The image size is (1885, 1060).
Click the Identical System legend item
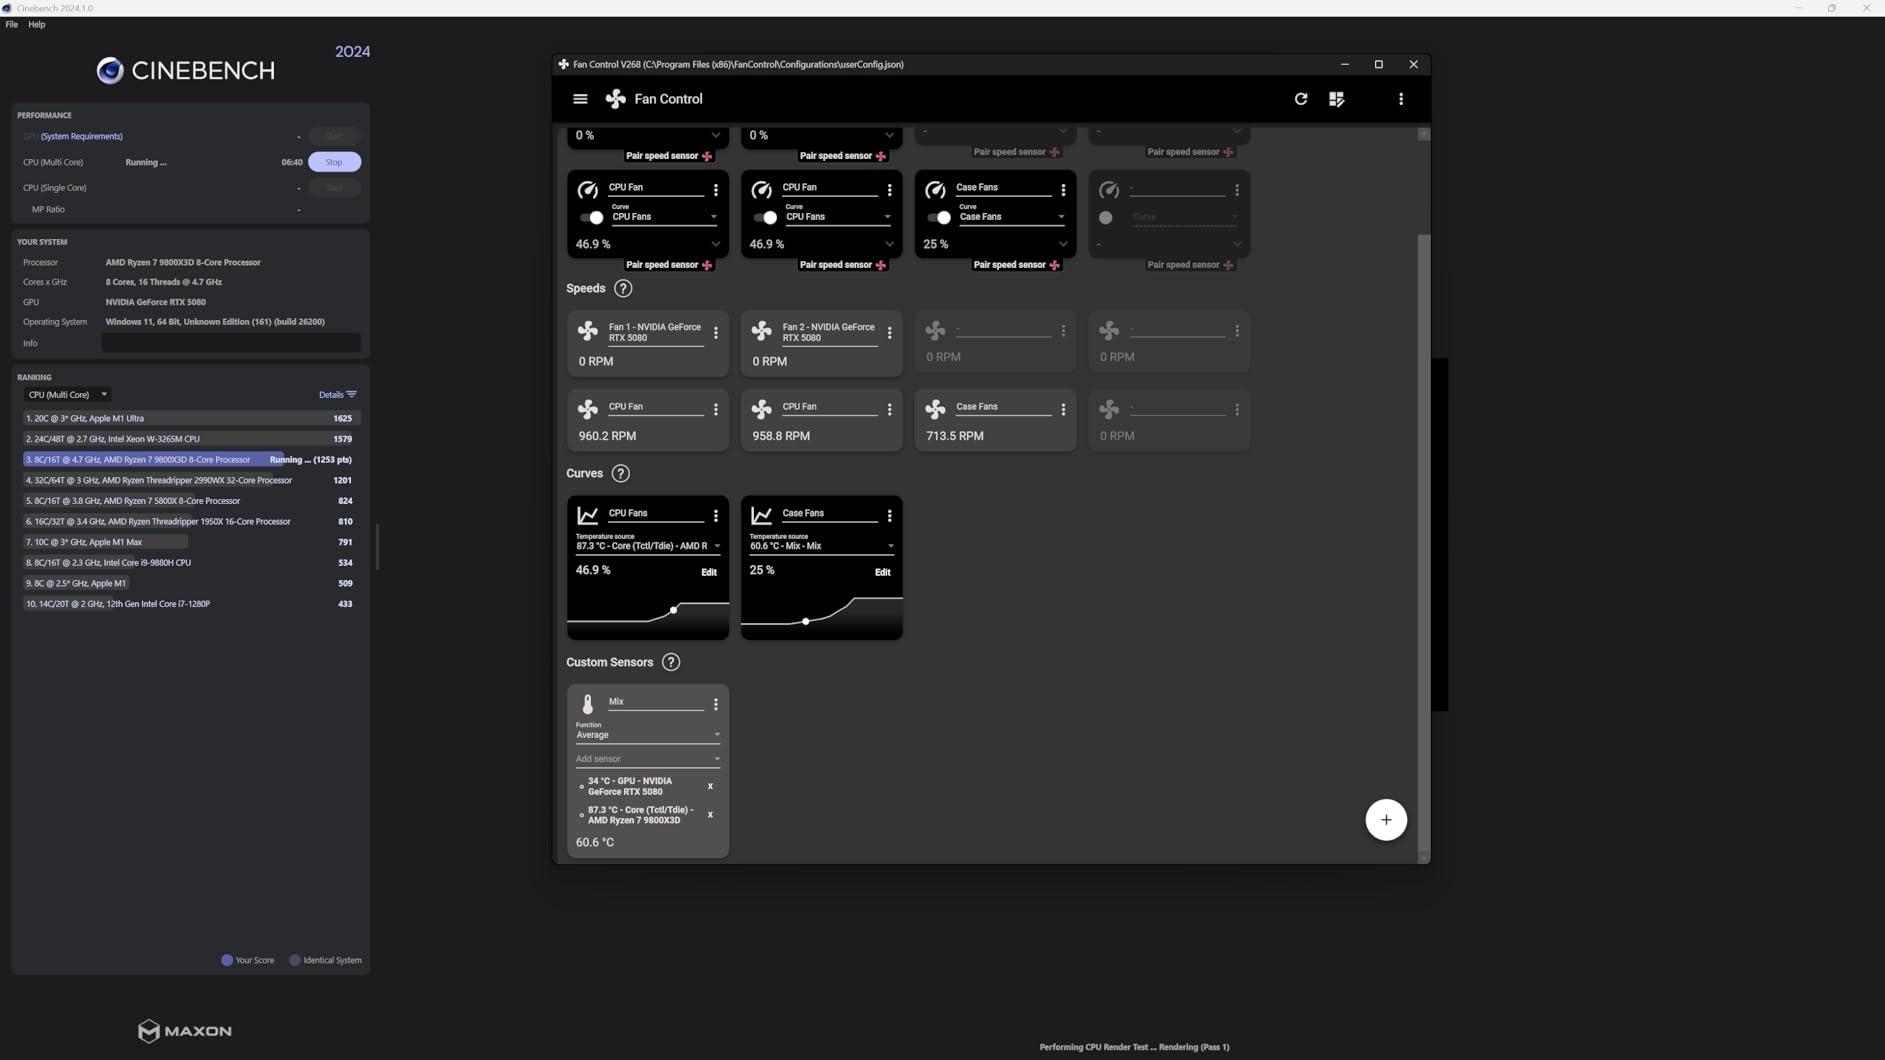[326, 961]
